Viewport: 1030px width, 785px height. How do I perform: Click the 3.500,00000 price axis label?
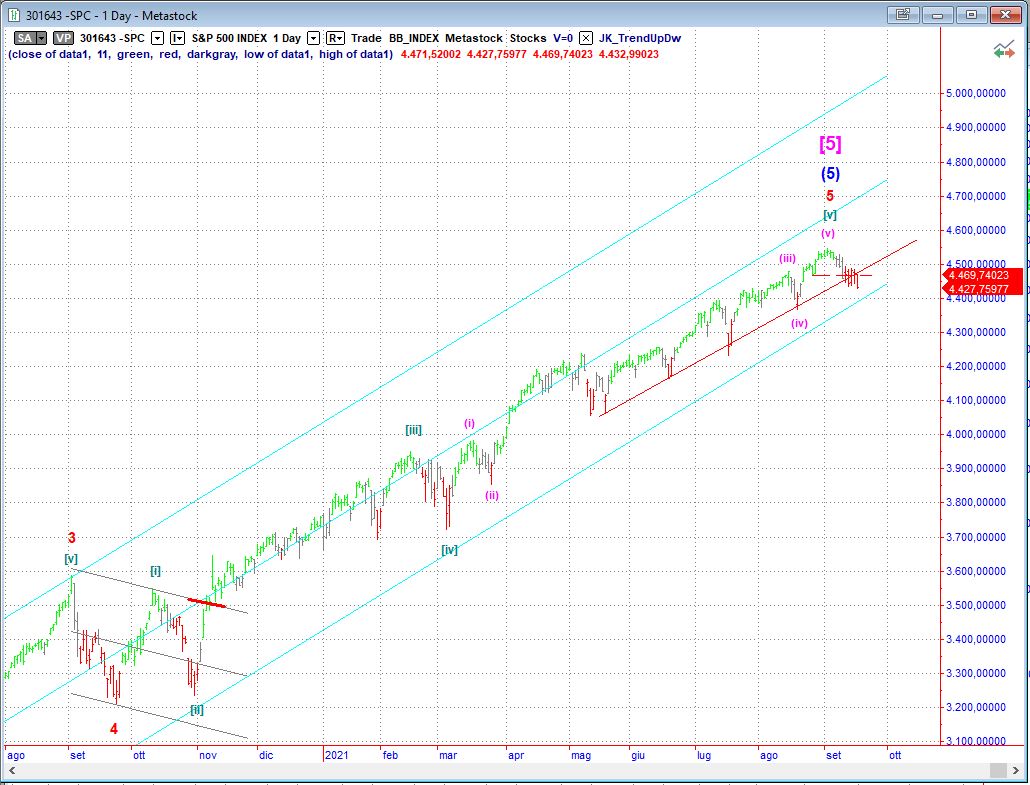(x=976, y=605)
